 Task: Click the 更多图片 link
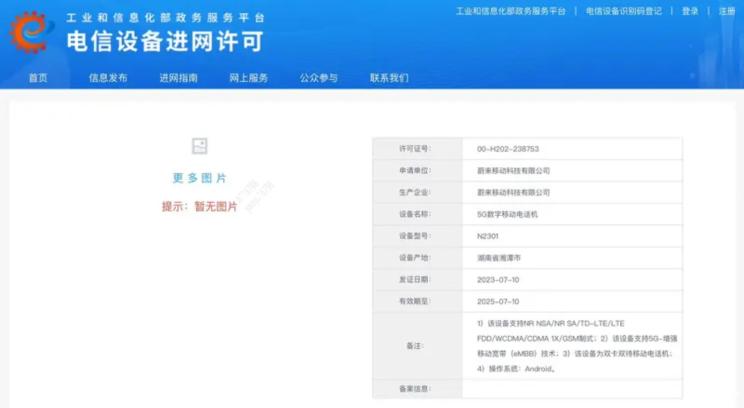click(x=199, y=178)
